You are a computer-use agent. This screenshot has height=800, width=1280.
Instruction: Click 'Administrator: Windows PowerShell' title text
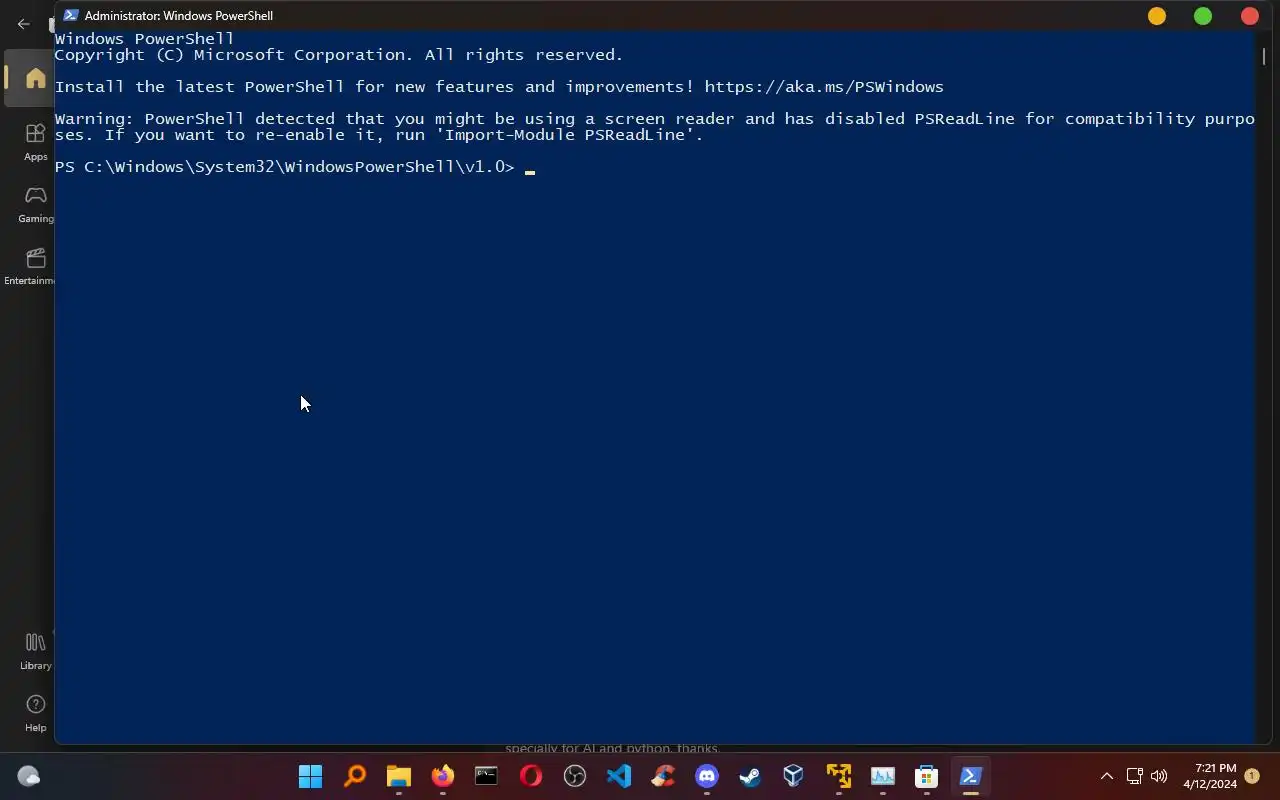pos(179,15)
